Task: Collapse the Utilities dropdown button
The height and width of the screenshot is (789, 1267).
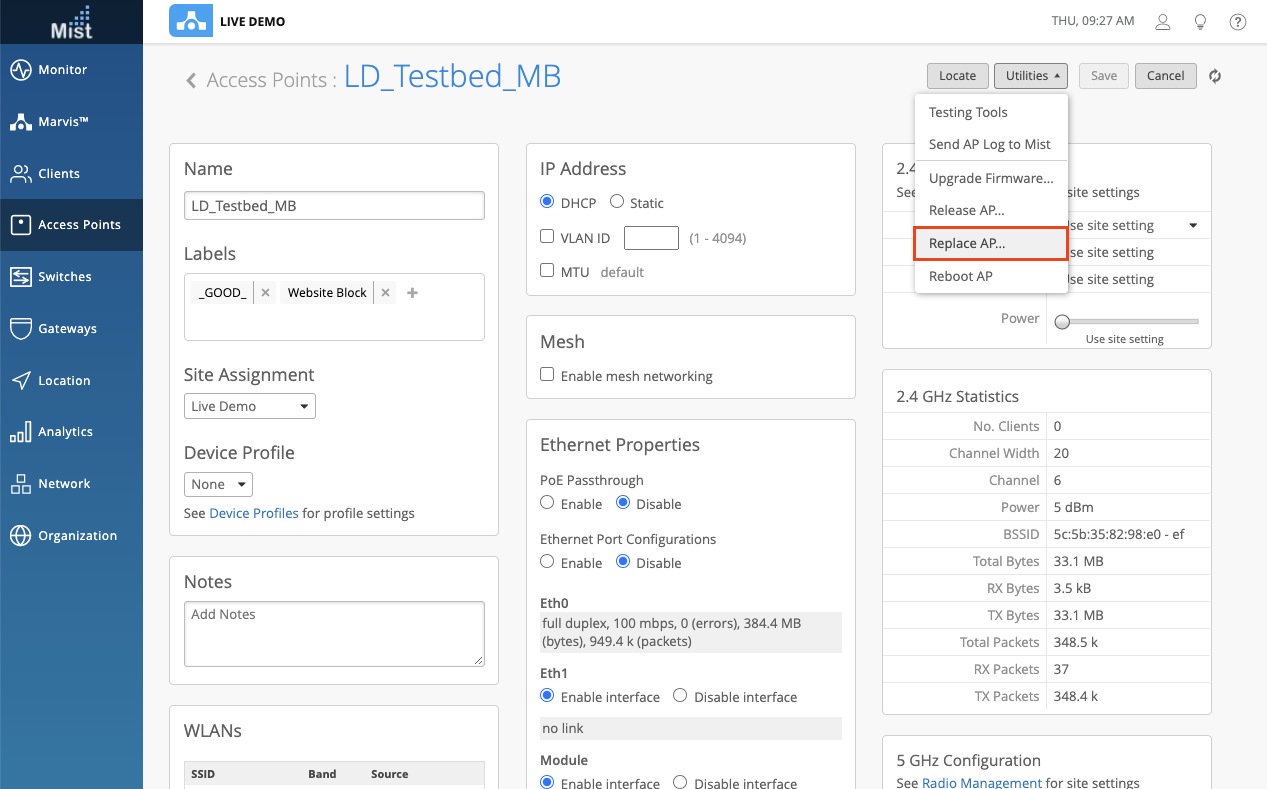Action: [x=1031, y=76]
